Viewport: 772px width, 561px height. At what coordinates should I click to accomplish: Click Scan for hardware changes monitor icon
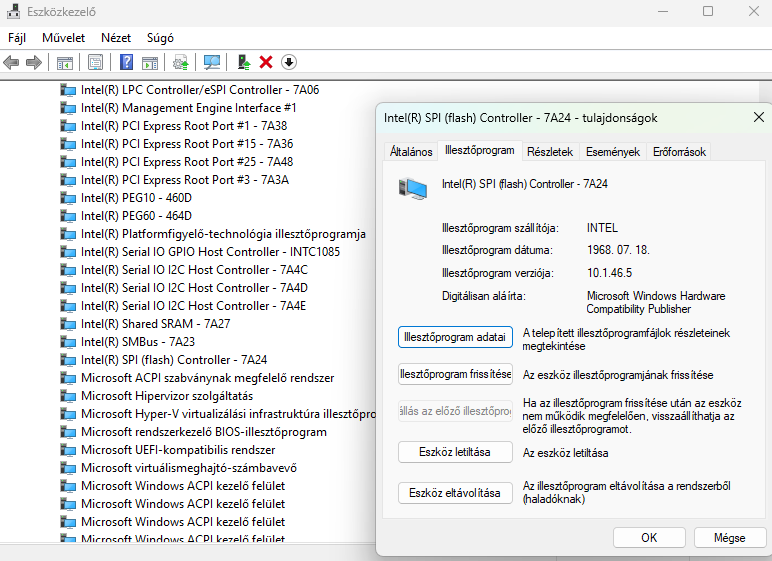click(212, 63)
